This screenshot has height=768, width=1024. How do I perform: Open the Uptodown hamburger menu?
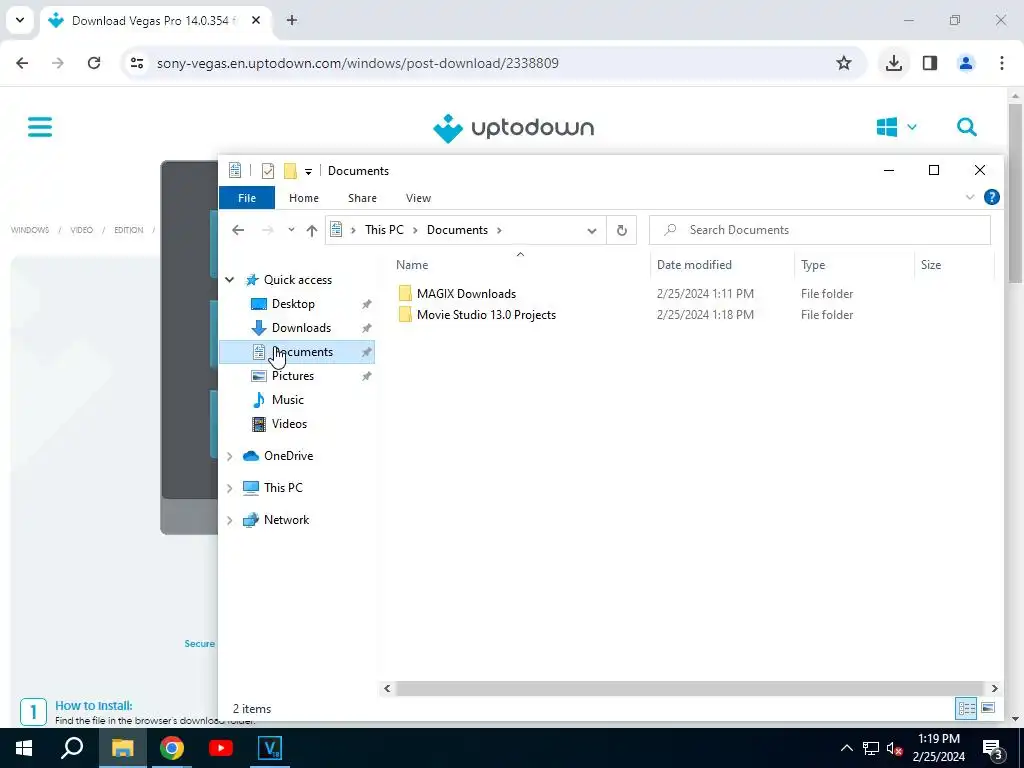pos(40,127)
